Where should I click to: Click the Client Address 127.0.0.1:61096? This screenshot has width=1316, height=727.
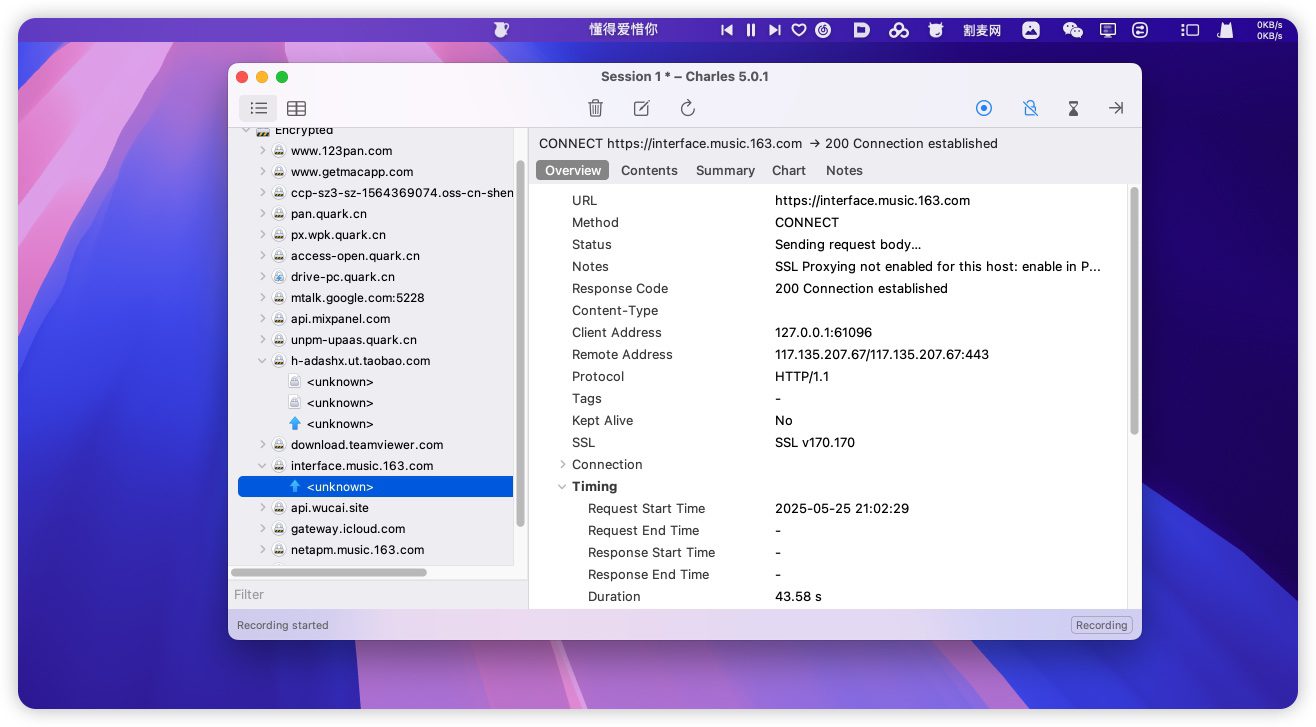click(823, 332)
